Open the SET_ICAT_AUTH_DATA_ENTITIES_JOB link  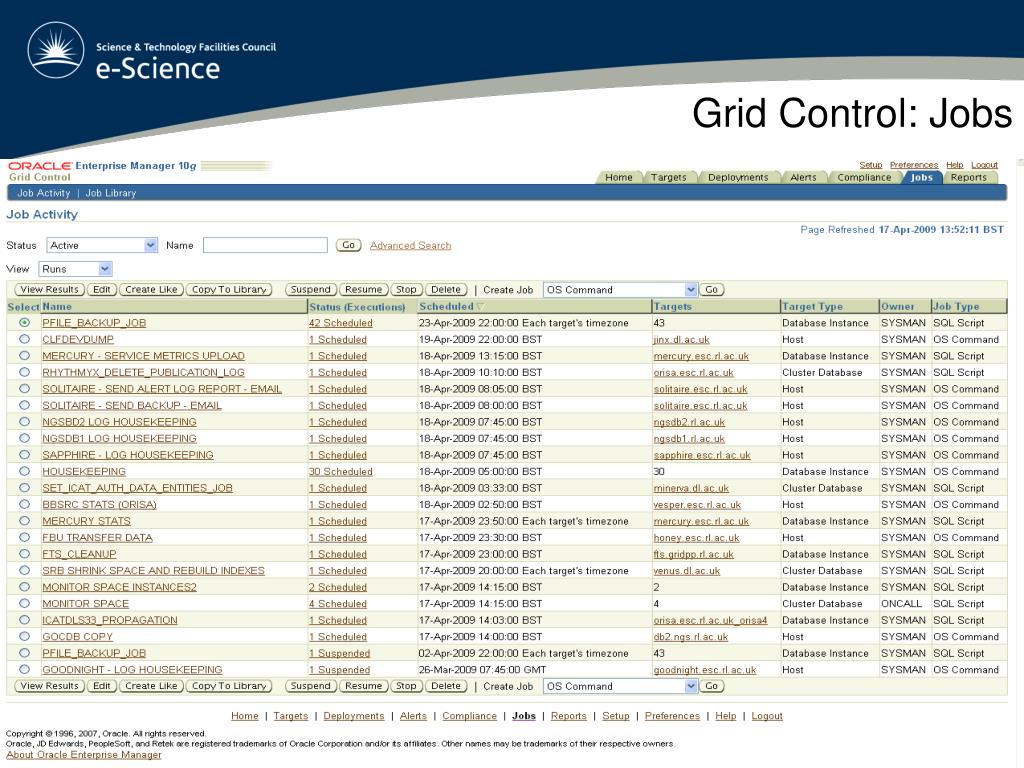(x=137, y=488)
